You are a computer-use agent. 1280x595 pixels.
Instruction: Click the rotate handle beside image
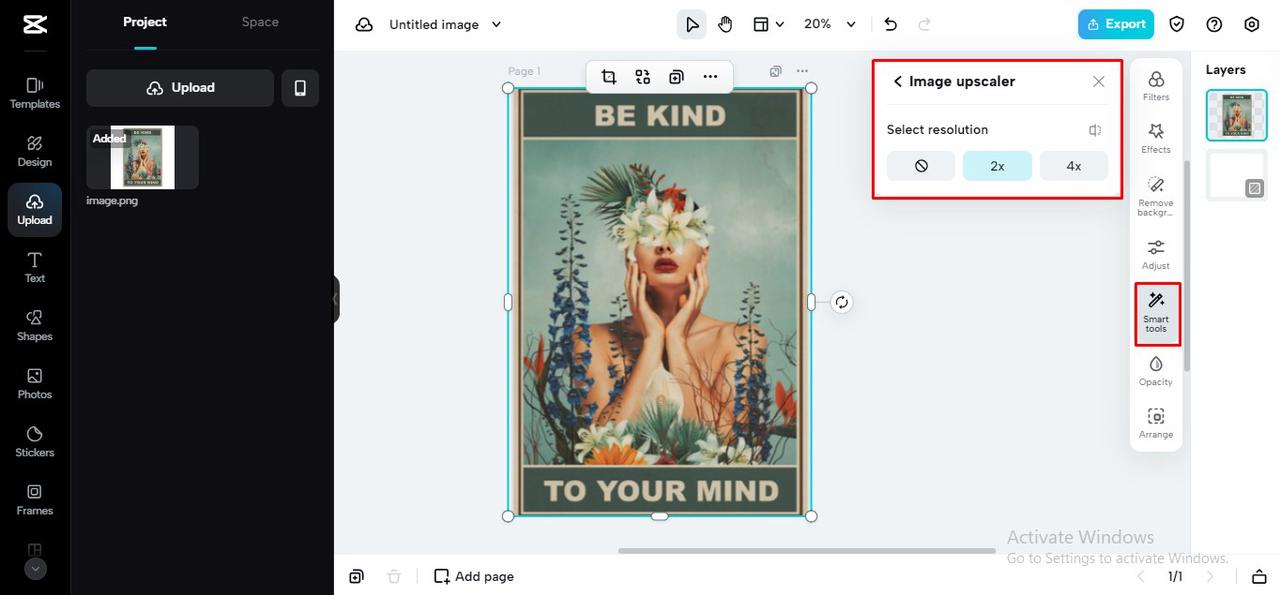(x=842, y=302)
